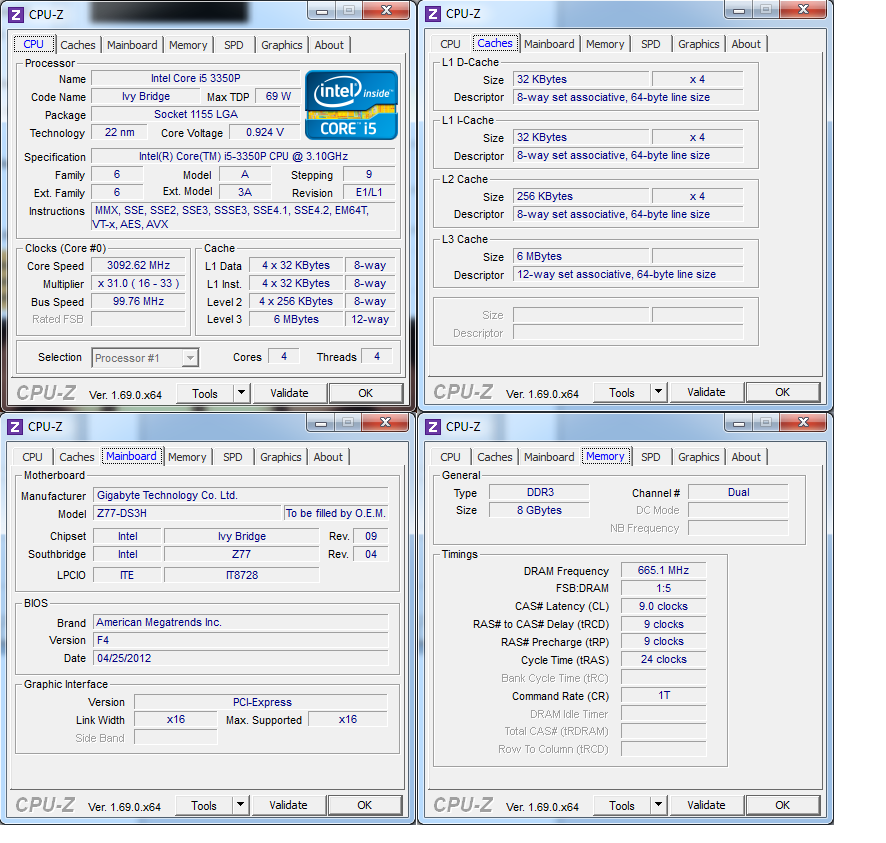886x843 pixels.
Task: Click the 'PCI-Express' graphic interface version
Action: 262,702
